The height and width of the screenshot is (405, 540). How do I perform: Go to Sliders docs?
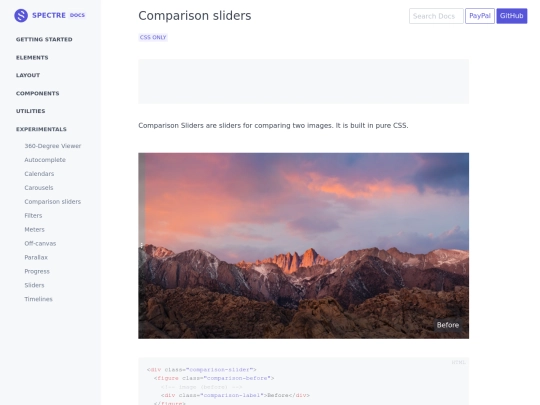pyautogui.click(x=34, y=285)
